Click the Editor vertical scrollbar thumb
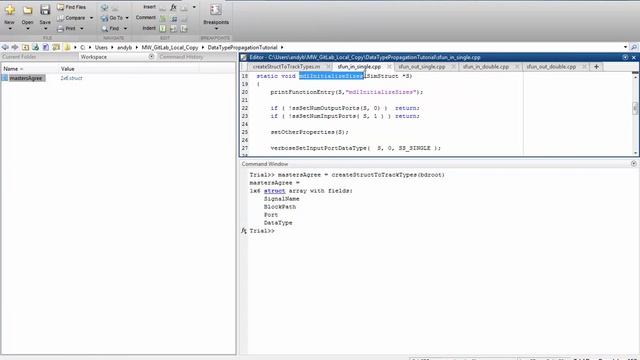Image resolution: width=640 pixels, height=360 pixels. [x=635, y=108]
